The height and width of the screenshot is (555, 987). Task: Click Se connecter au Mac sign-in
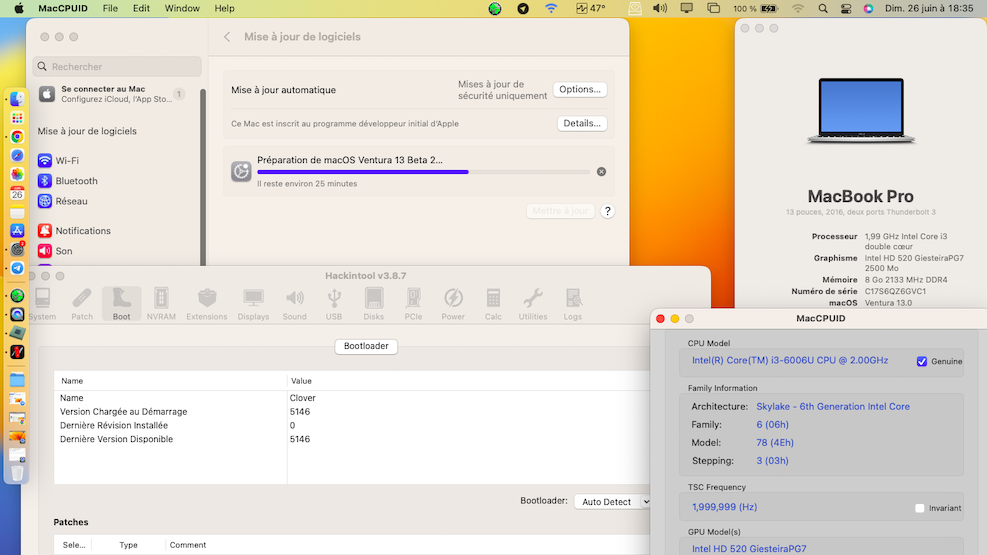pos(113,94)
